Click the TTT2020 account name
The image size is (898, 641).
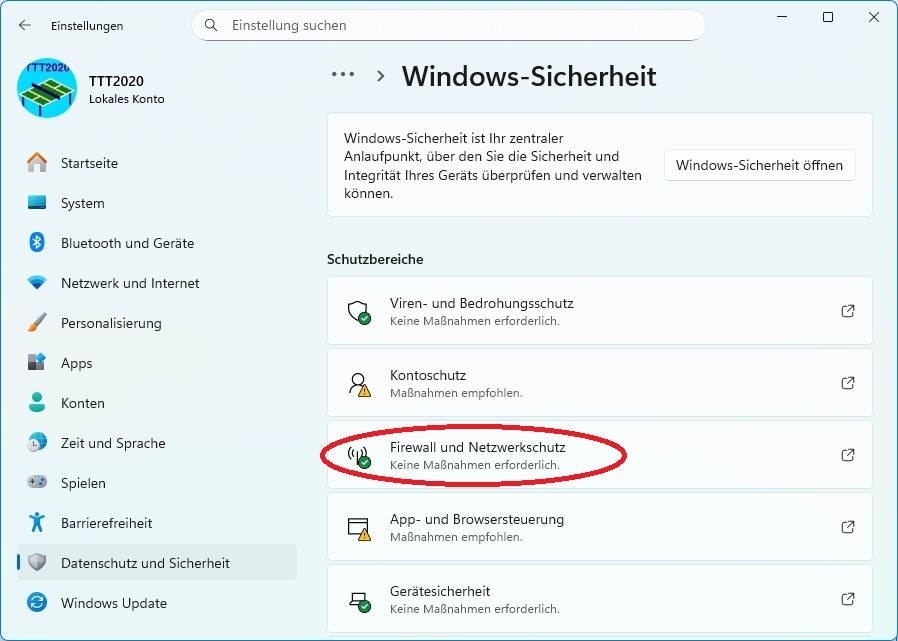(x=116, y=81)
